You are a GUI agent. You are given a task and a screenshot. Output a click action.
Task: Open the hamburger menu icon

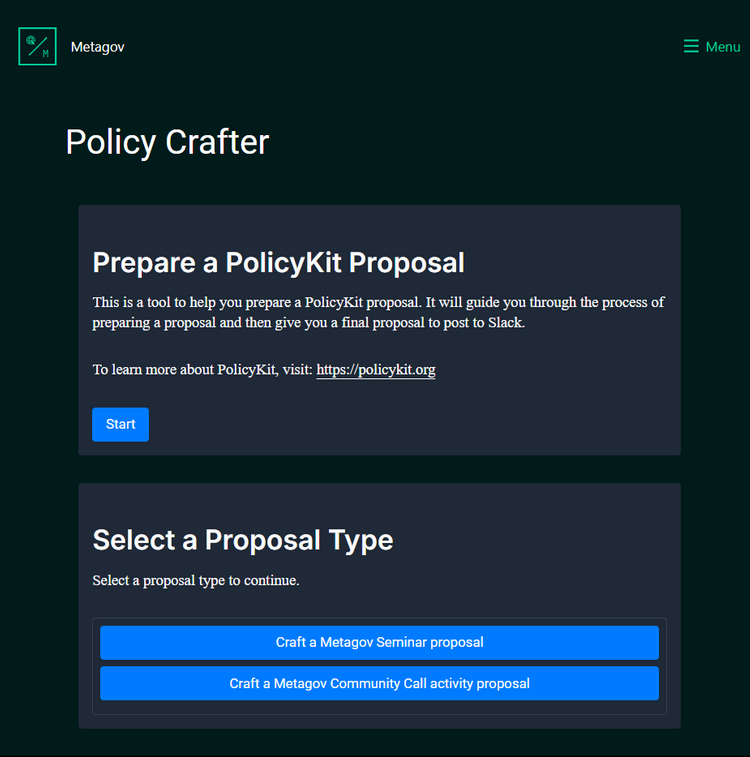(691, 47)
